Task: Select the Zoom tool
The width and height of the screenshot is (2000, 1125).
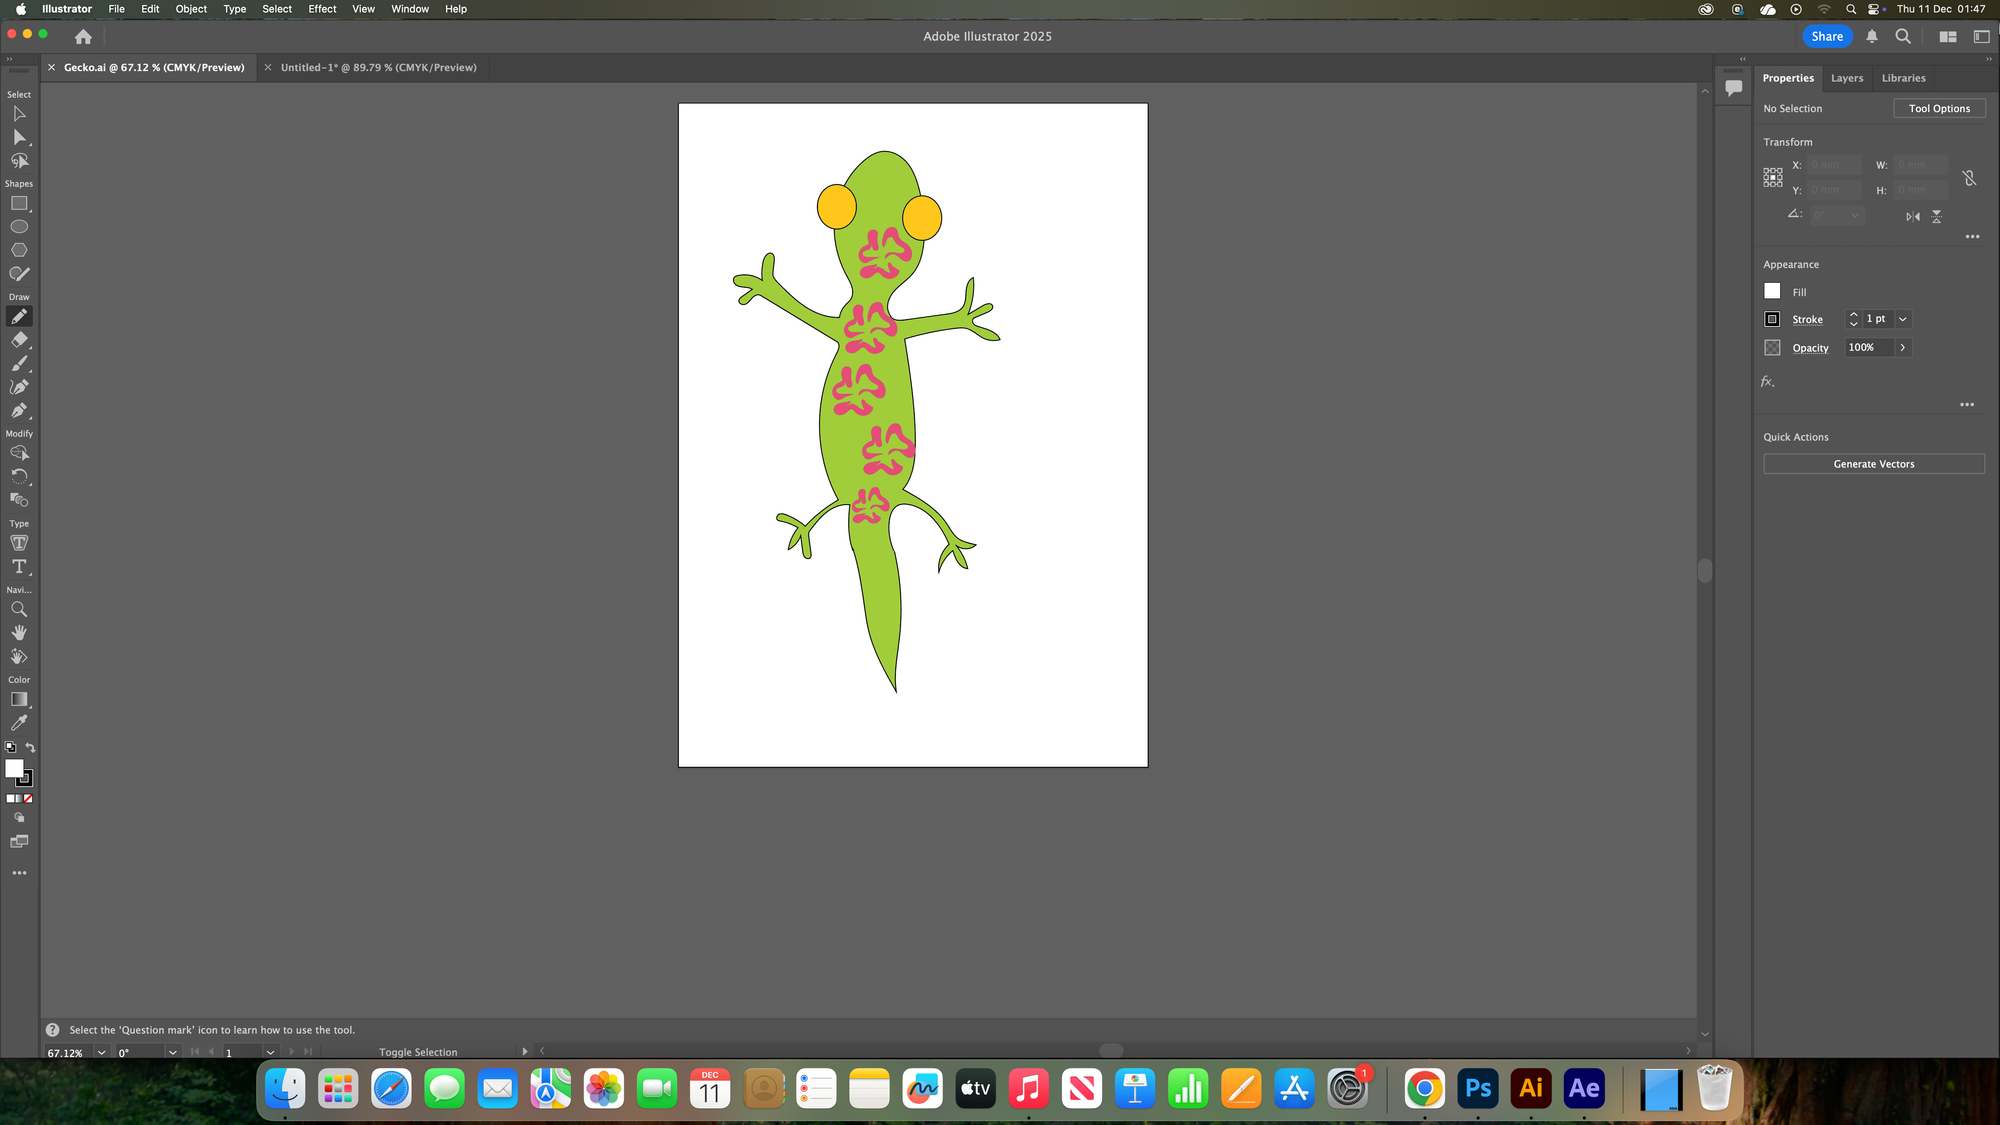Action: tap(19, 609)
